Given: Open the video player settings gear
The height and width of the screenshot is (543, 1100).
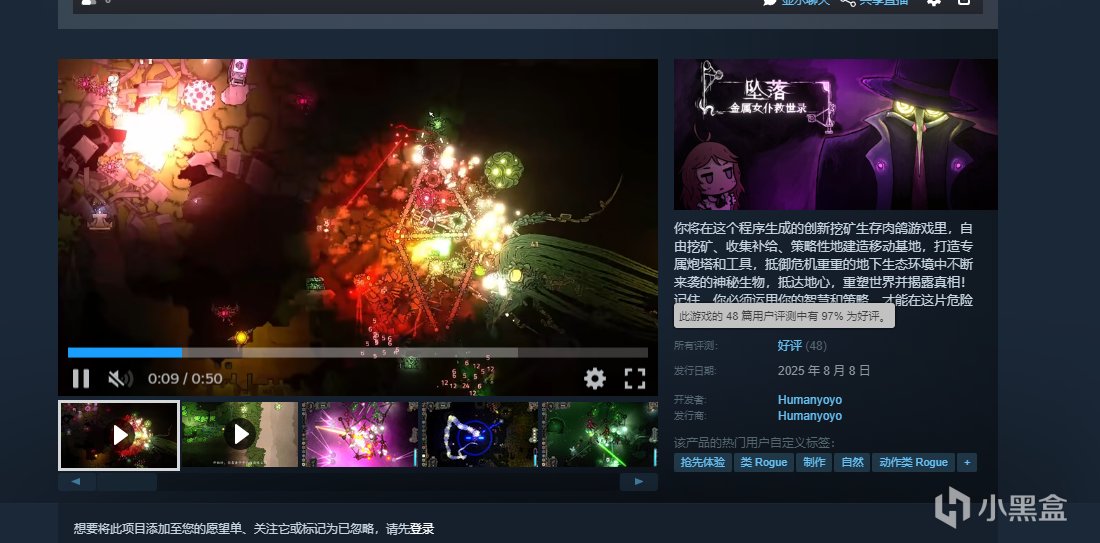Looking at the screenshot, I should pyautogui.click(x=595, y=379).
